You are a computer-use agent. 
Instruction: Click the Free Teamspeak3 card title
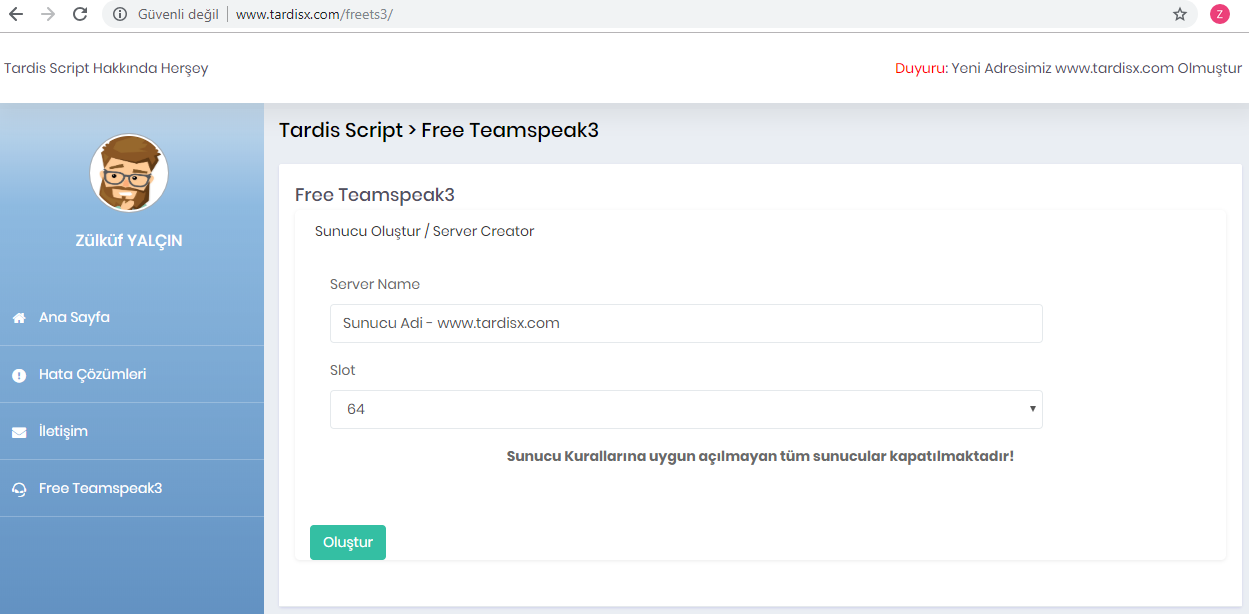375,195
